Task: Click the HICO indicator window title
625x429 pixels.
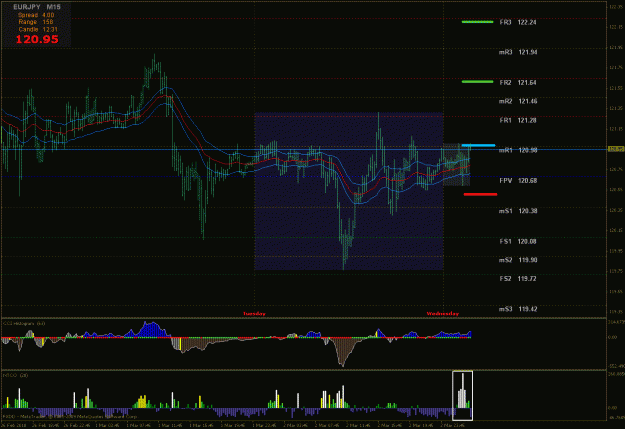Action: click(x=15, y=375)
